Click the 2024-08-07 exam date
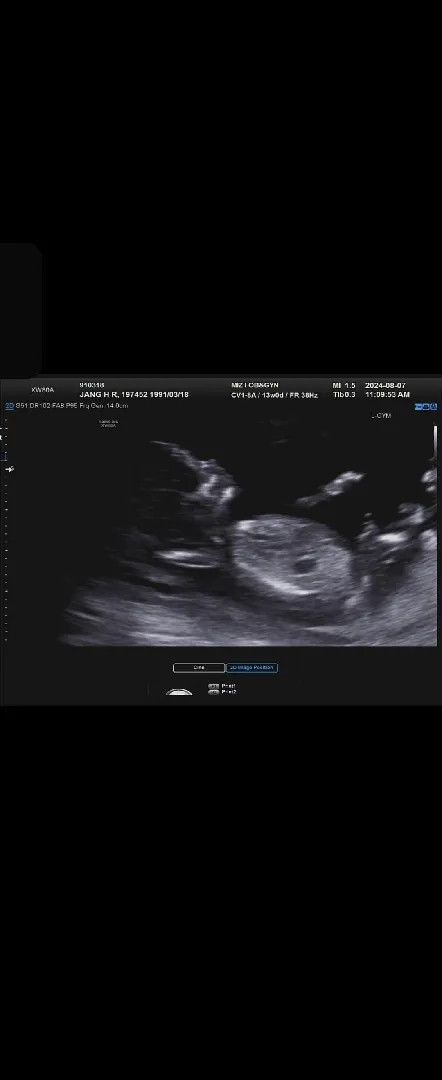Screen dimensions: 442x1080 [386, 385]
